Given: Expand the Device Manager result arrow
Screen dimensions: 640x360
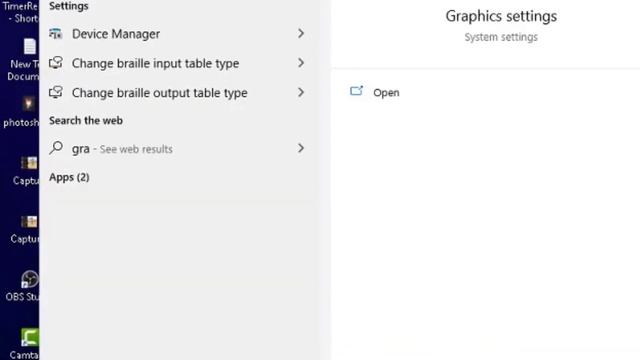Looking at the screenshot, I should click(x=301, y=33).
